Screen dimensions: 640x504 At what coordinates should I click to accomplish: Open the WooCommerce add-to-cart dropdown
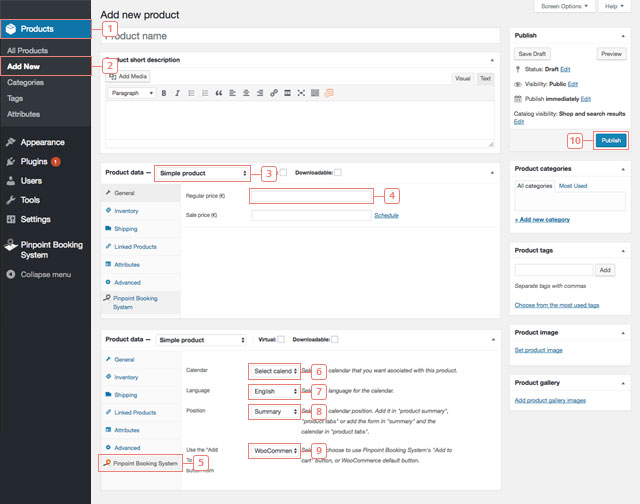point(275,451)
